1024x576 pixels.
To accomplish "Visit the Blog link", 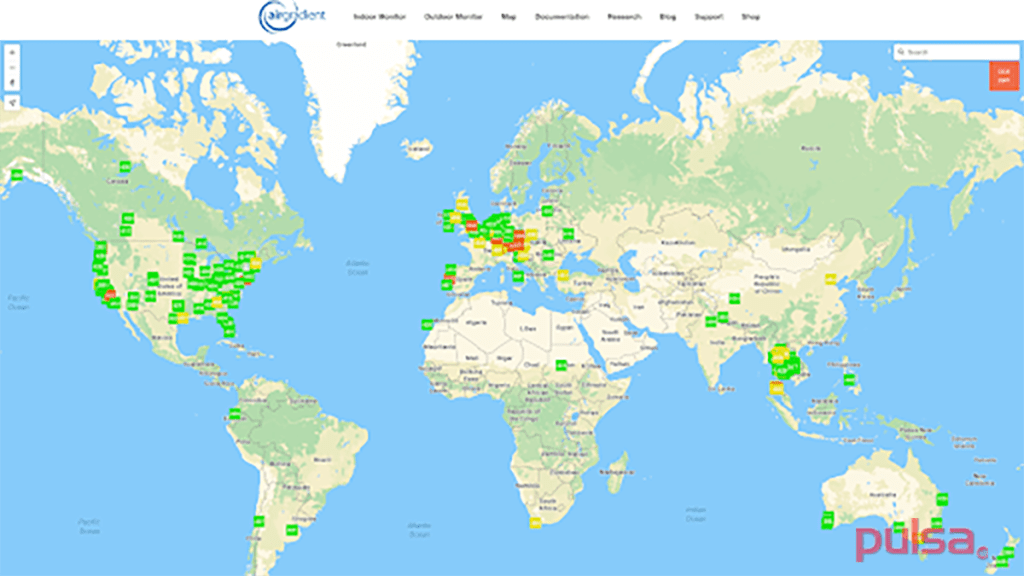I will coord(667,16).
